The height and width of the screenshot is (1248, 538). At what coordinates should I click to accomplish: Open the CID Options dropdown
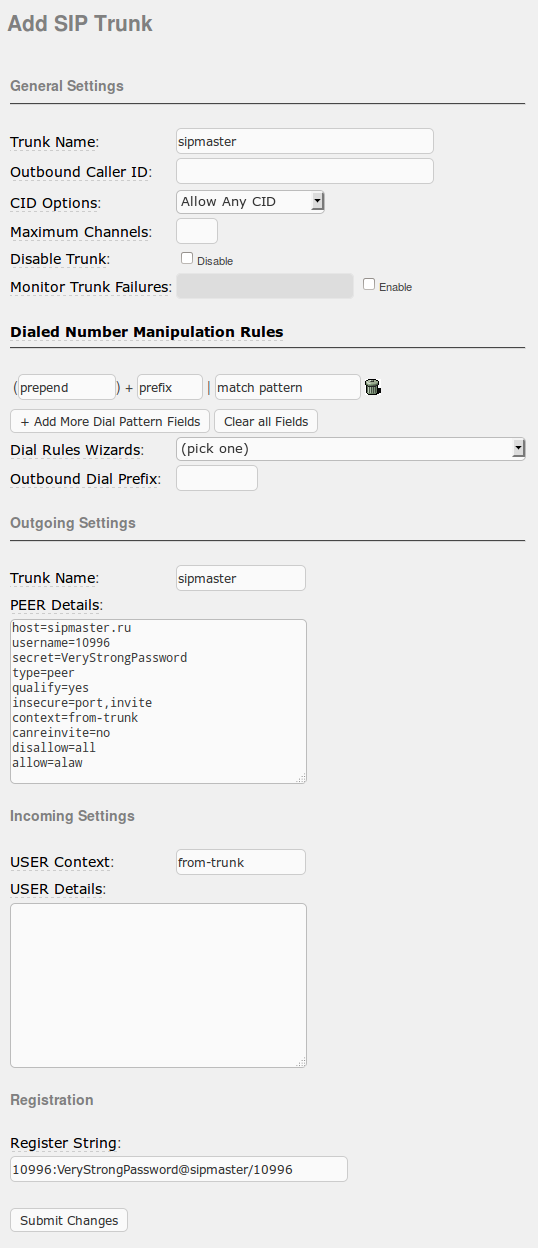tap(250, 202)
